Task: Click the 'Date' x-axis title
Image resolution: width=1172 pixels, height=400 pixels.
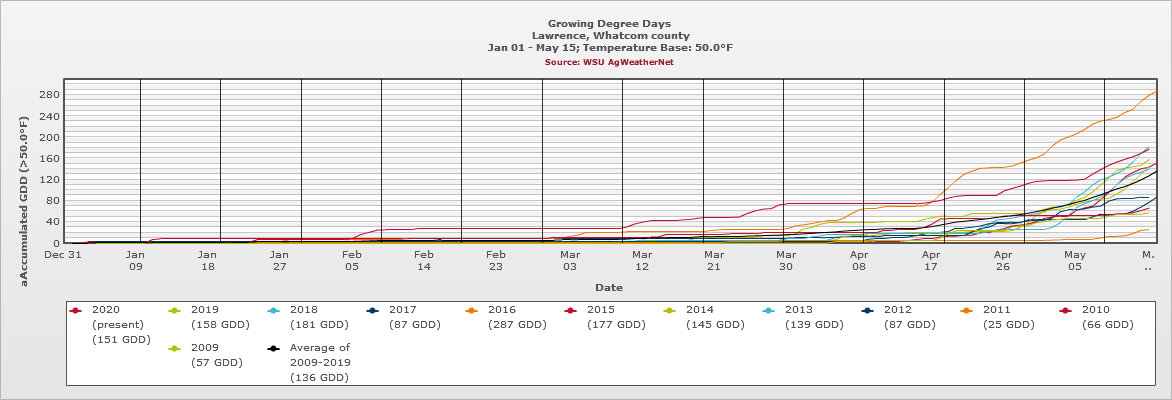Action: [x=609, y=287]
